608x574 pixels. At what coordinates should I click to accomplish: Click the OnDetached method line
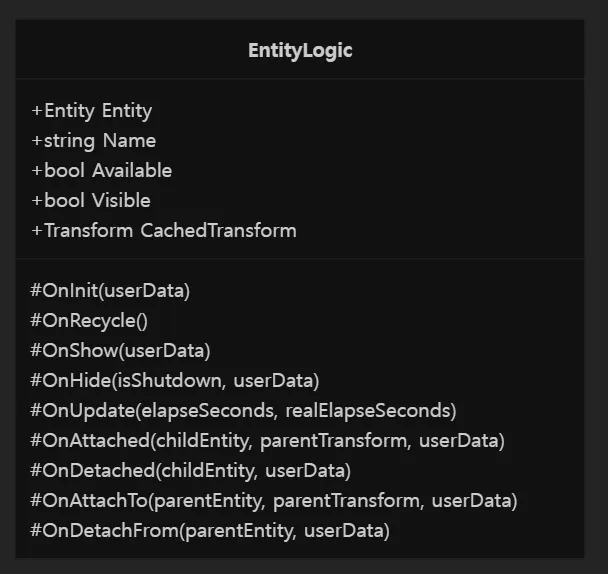(190, 470)
